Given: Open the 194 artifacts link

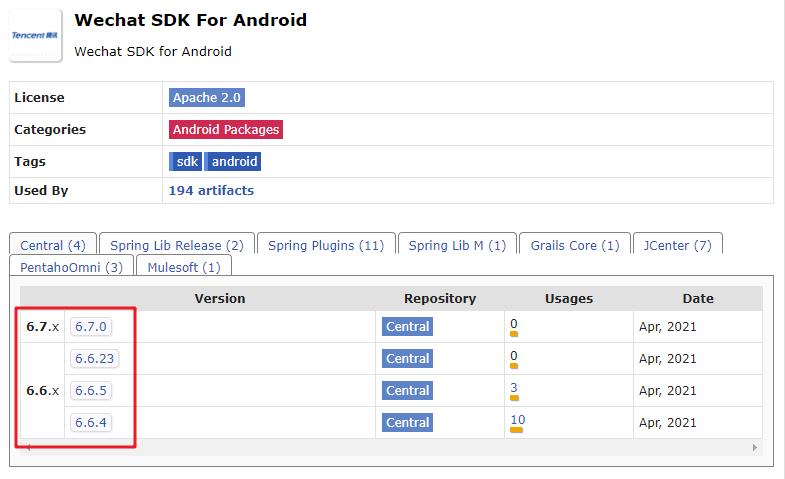Looking at the screenshot, I should click(x=211, y=191).
